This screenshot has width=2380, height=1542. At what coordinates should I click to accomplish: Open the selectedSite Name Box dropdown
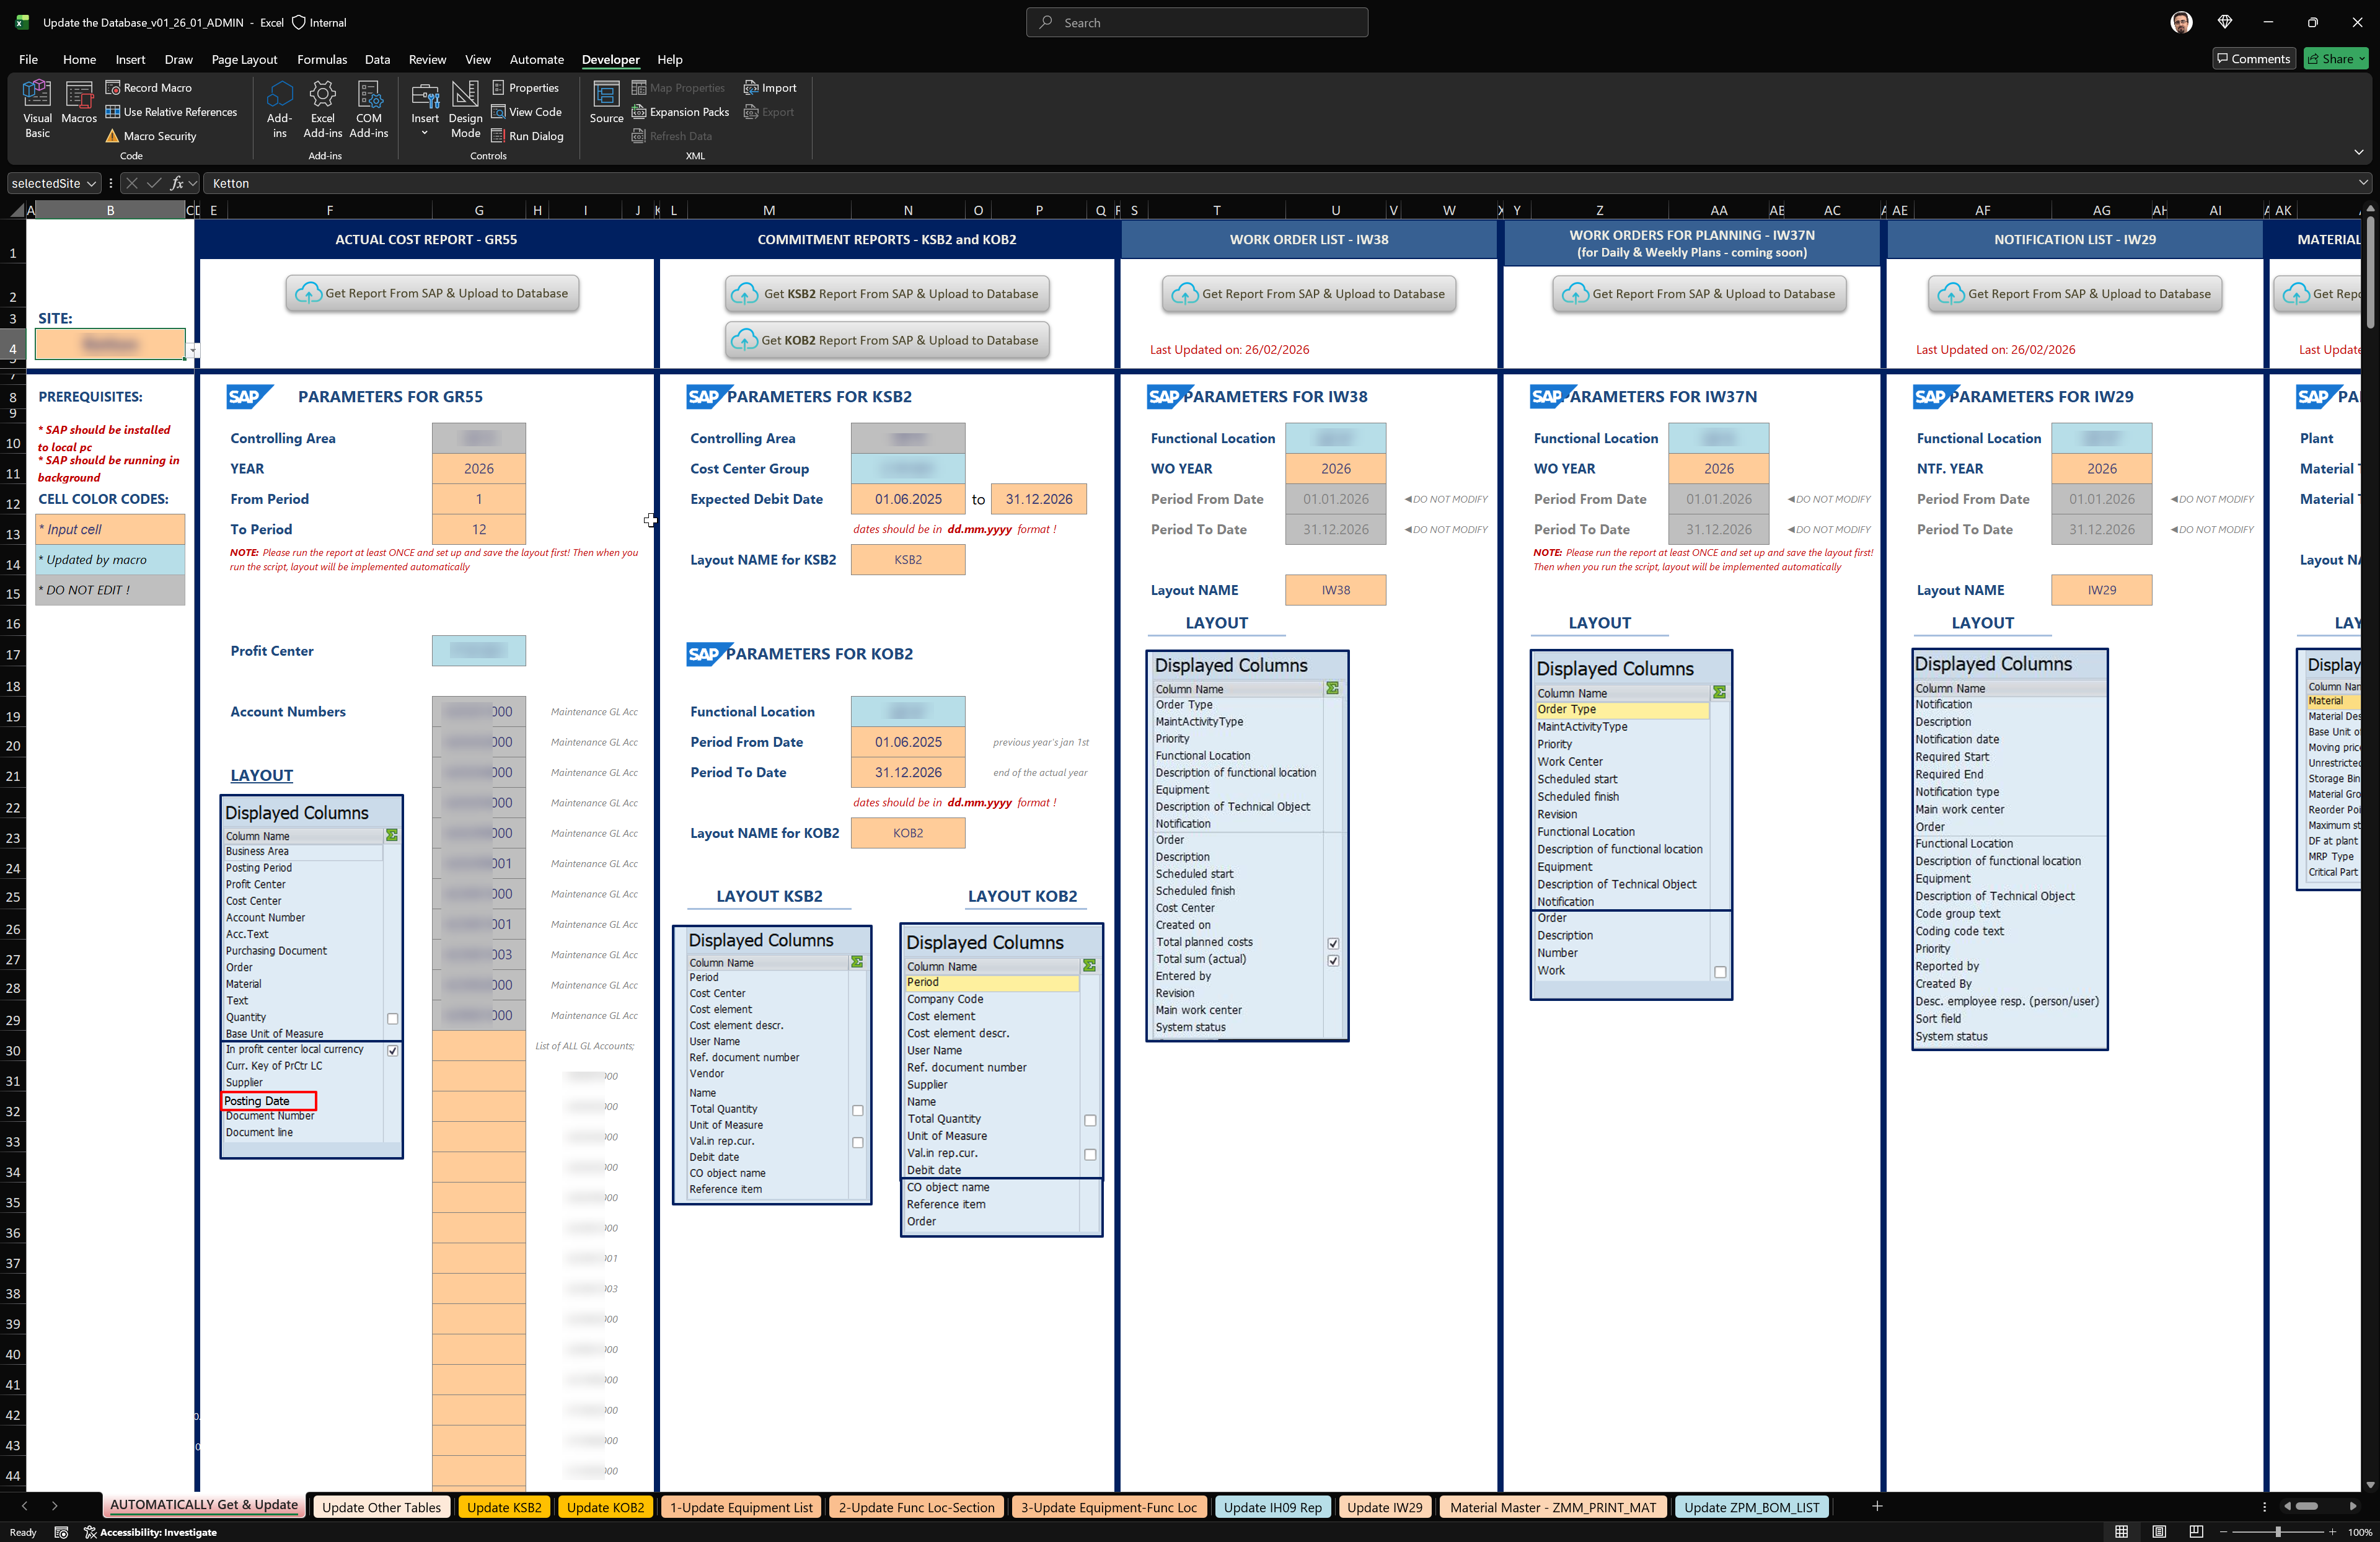coord(92,183)
